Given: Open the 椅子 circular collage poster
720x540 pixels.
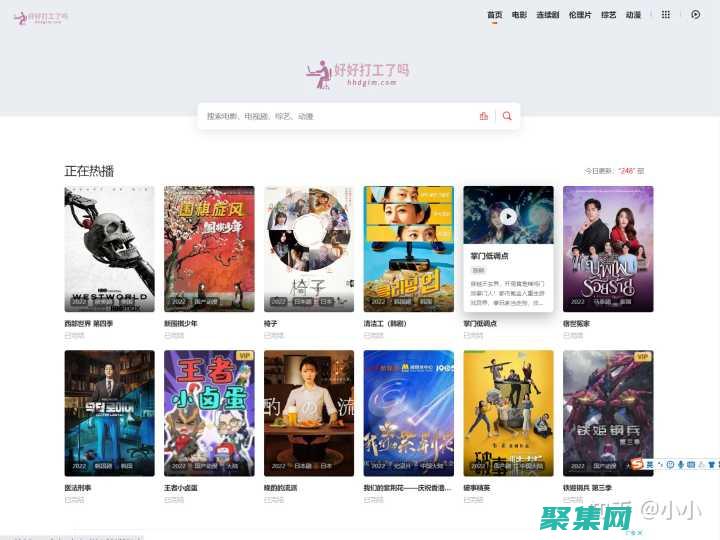Looking at the screenshot, I should coord(309,249).
